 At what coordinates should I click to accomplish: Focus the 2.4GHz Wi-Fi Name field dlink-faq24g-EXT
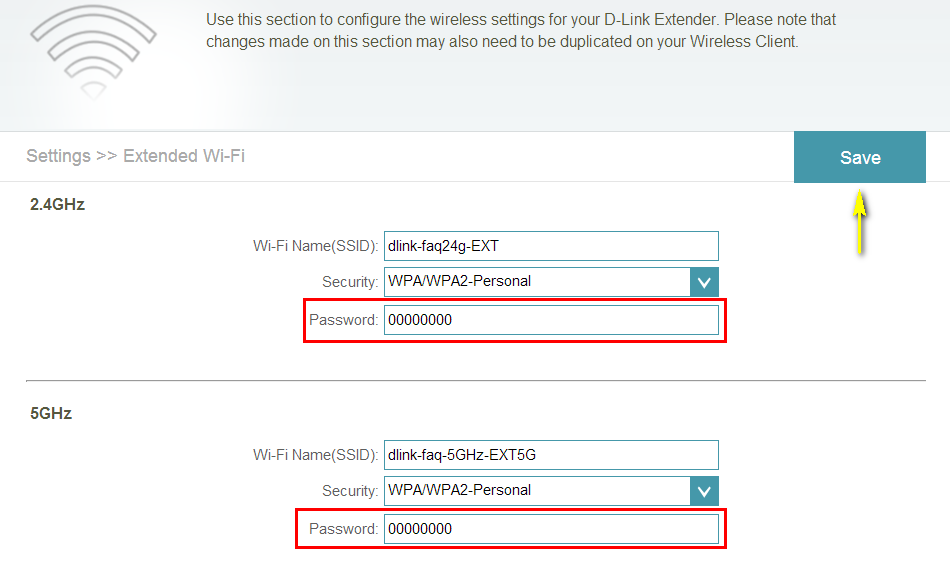[x=551, y=246]
